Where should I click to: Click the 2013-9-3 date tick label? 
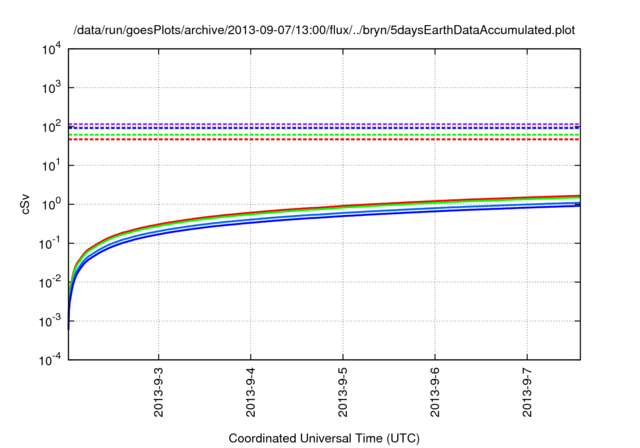(x=158, y=392)
